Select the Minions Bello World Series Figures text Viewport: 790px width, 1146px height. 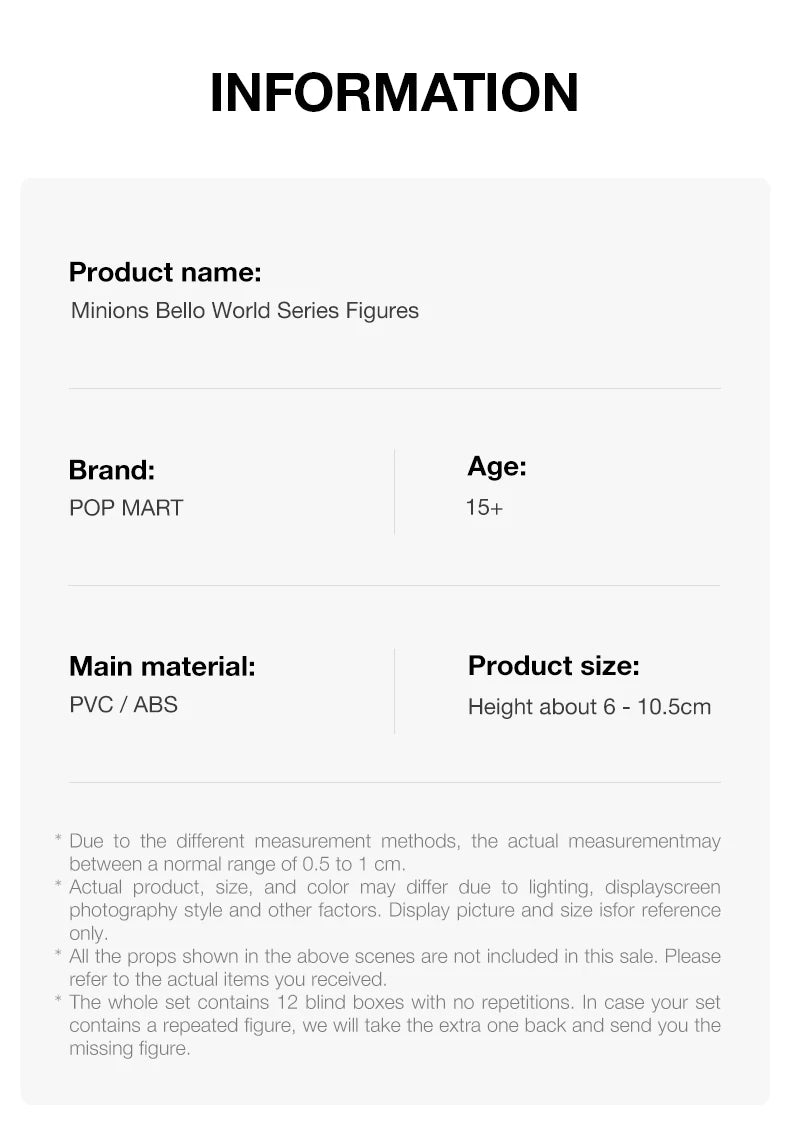245,311
